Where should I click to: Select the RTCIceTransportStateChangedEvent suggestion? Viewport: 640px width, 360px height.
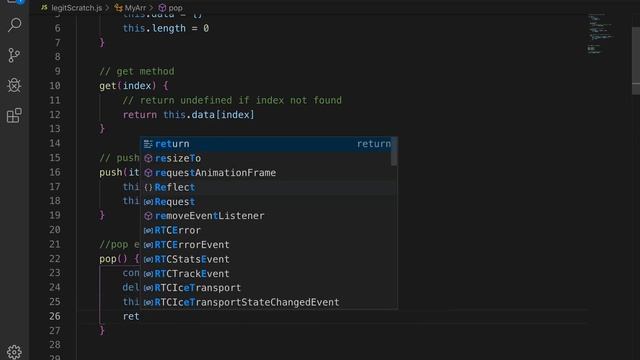tap(269, 302)
